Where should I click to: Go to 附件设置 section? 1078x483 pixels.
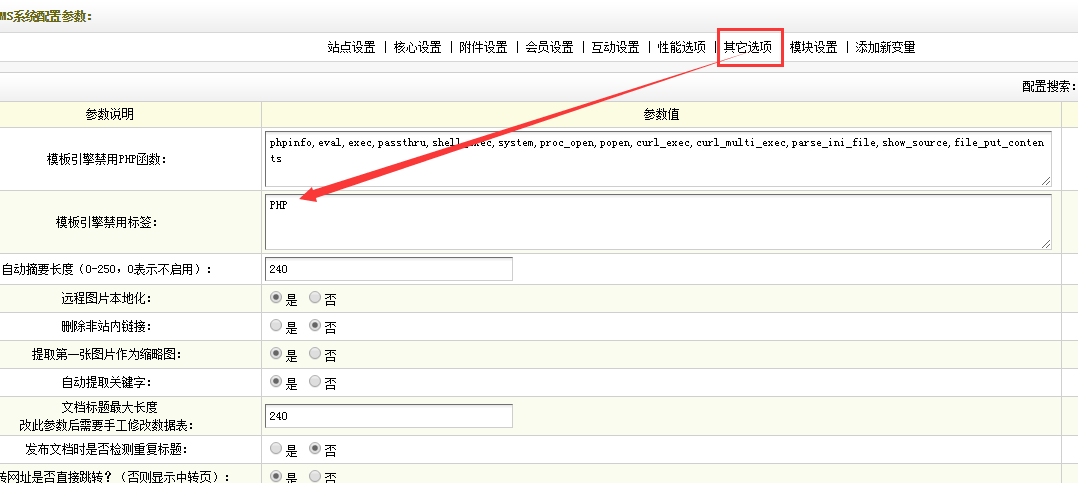point(483,47)
